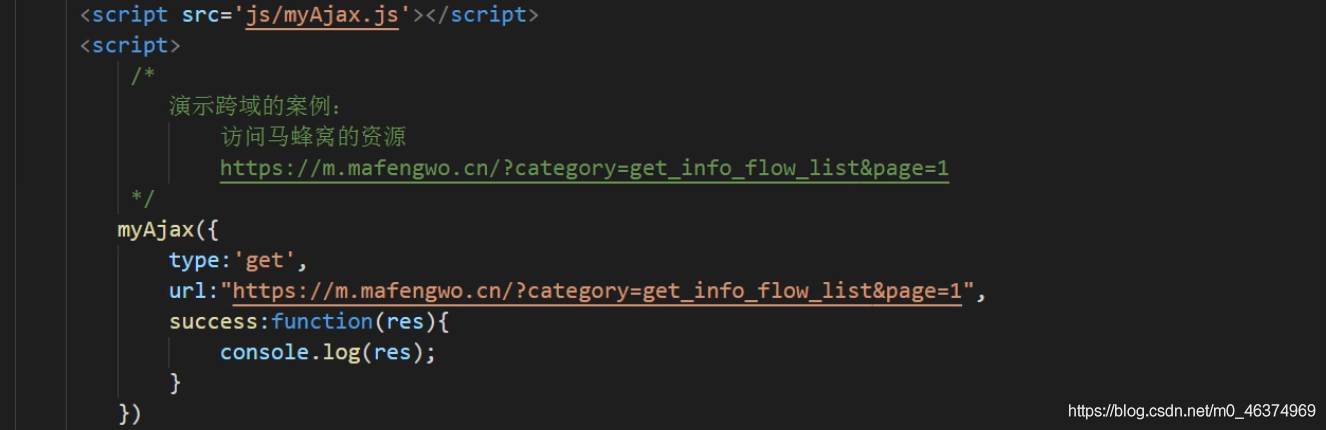Click the blog.csdn.net watermark link
This screenshot has height=430, width=1326.
[x=1191, y=411]
